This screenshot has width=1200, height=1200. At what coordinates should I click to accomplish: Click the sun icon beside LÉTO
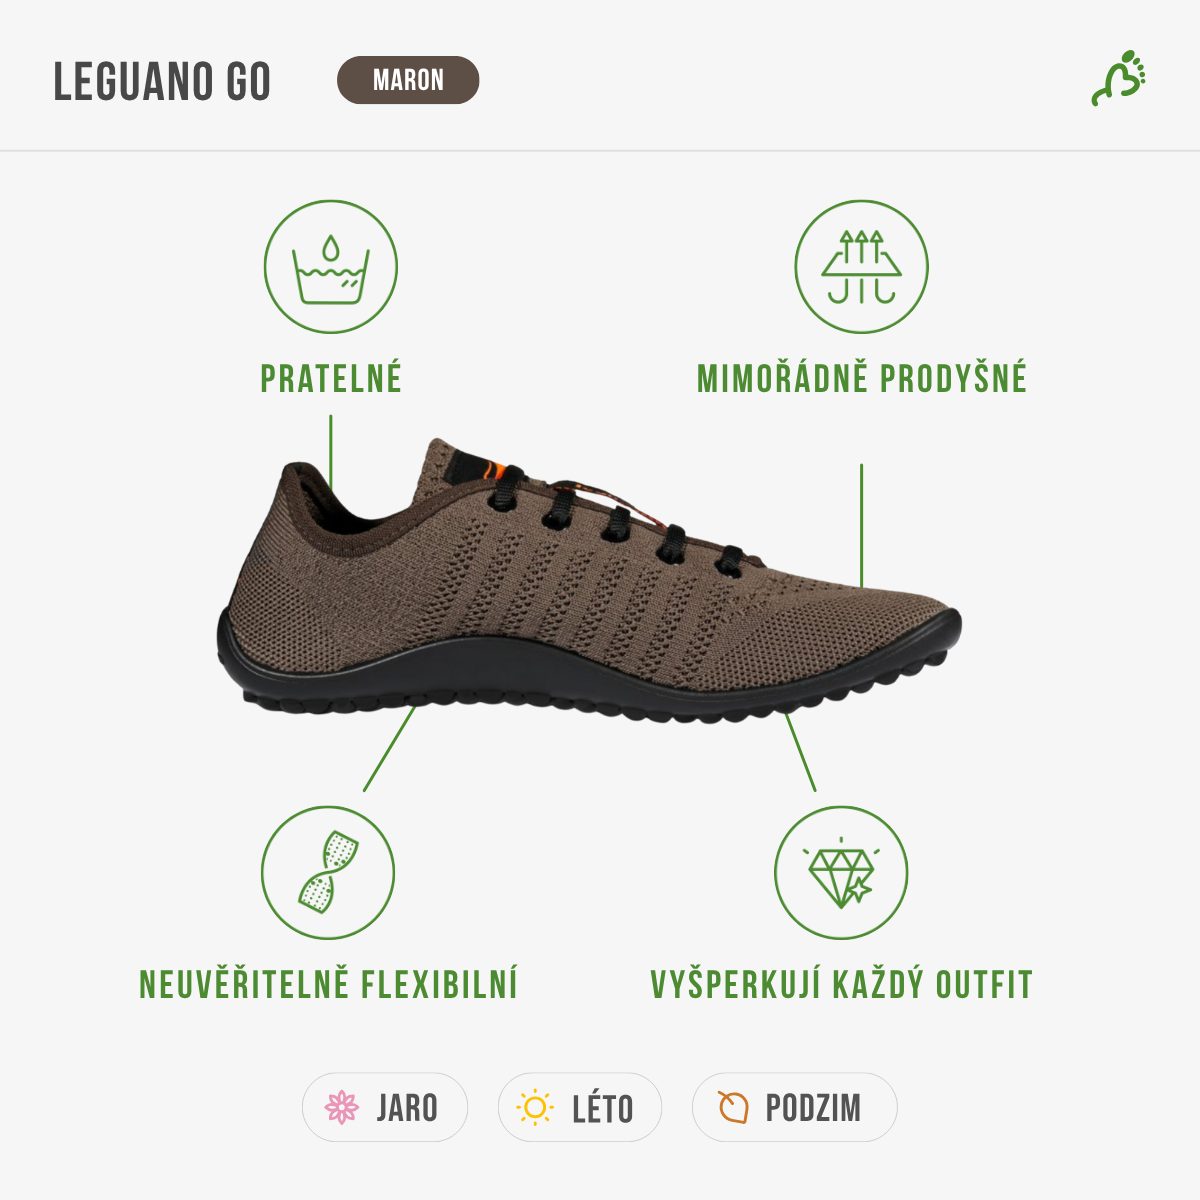click(535, 1107)
